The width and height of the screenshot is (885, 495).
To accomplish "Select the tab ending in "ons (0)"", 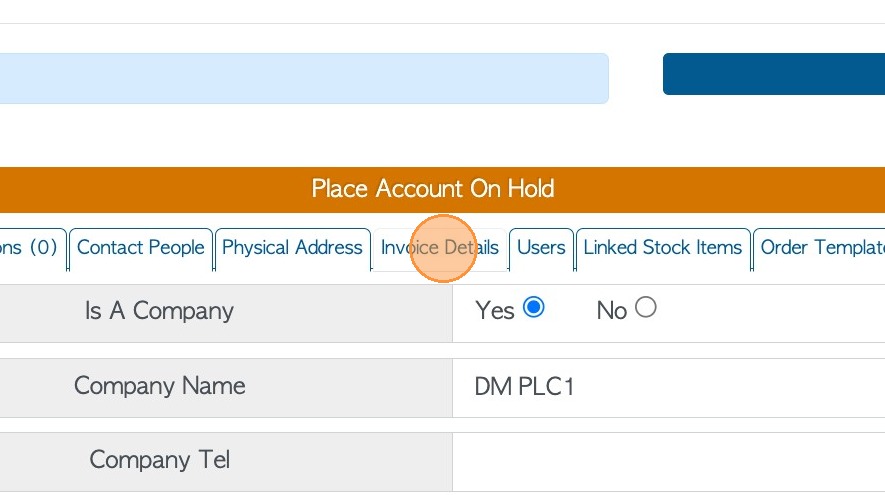I will point(30,248).
